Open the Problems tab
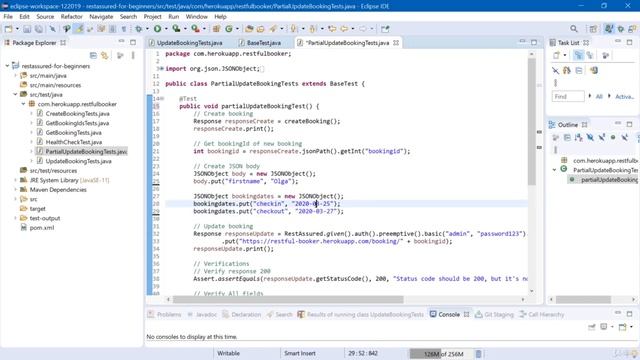 point(164,314)
